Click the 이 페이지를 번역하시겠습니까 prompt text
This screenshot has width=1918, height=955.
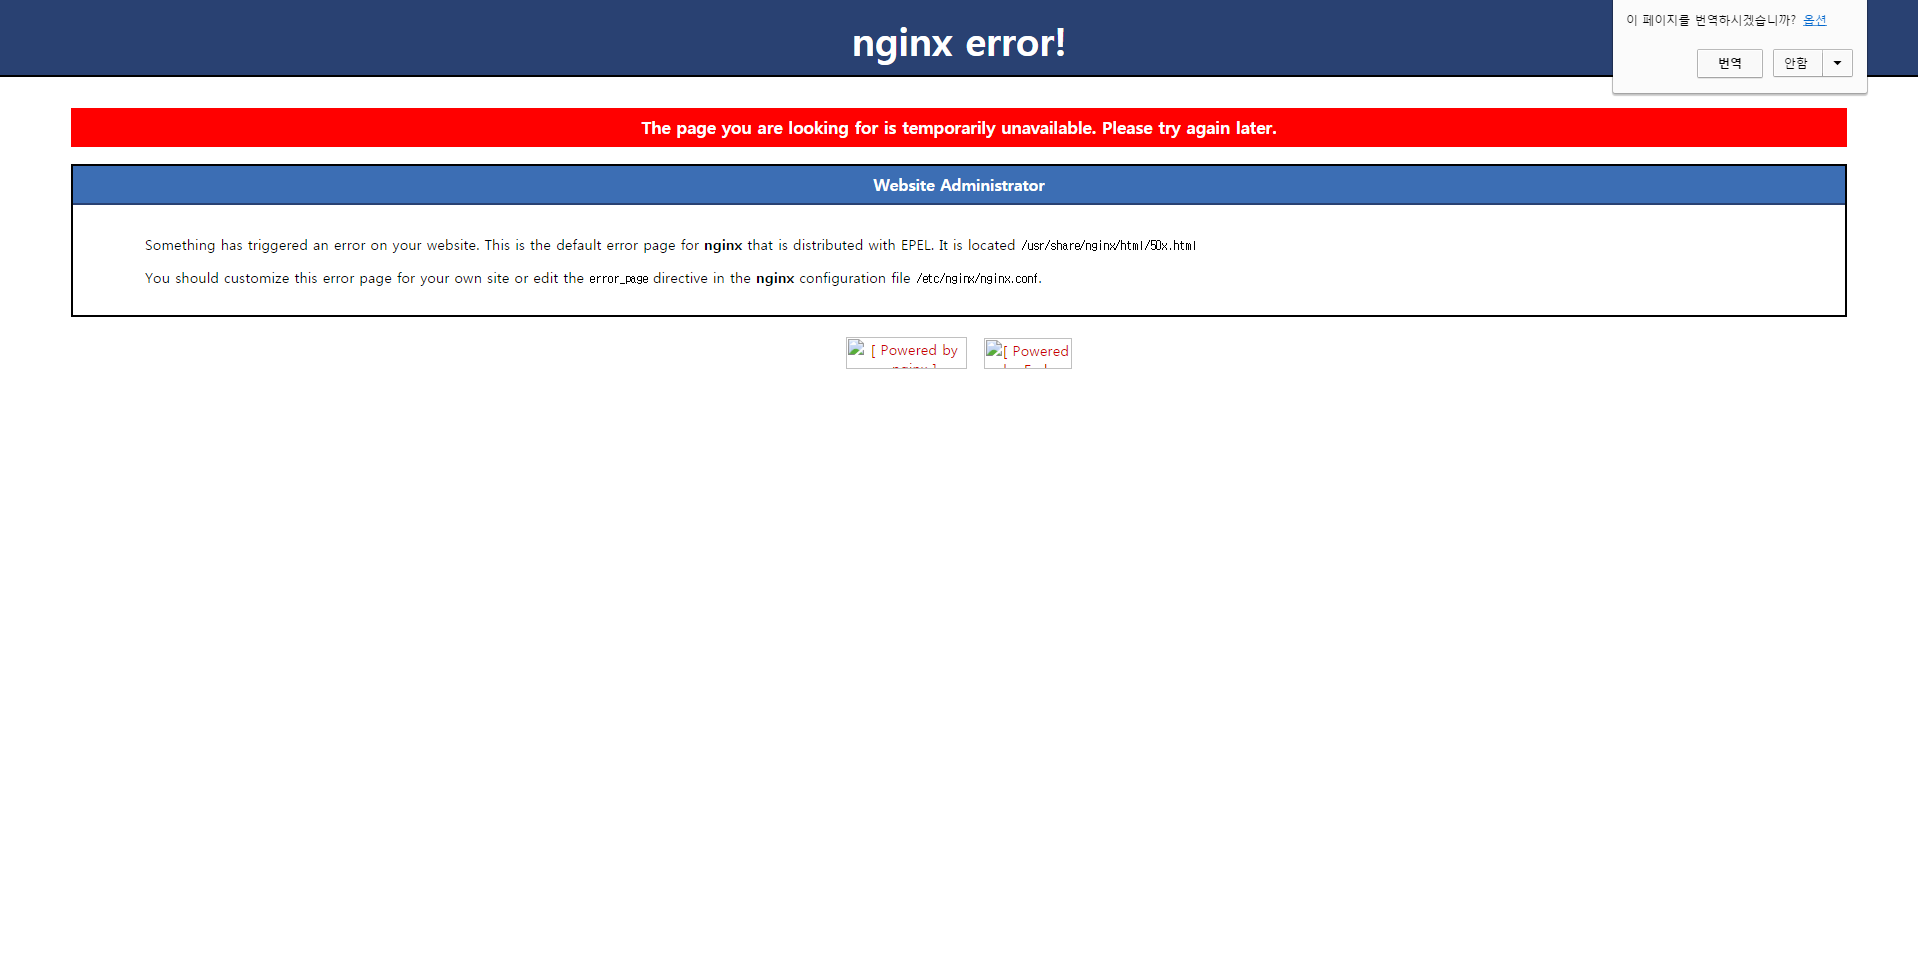pos(1710,20)
